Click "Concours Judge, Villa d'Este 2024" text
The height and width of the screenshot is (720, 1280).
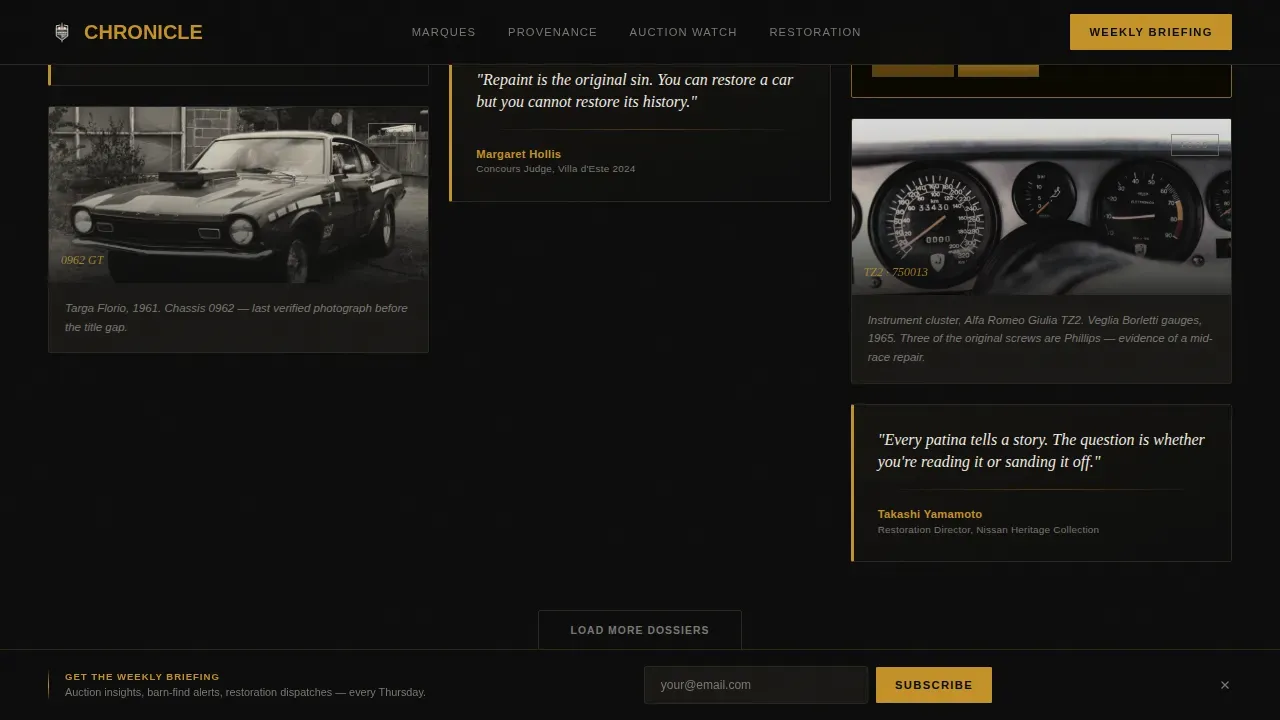coord(555,169)
